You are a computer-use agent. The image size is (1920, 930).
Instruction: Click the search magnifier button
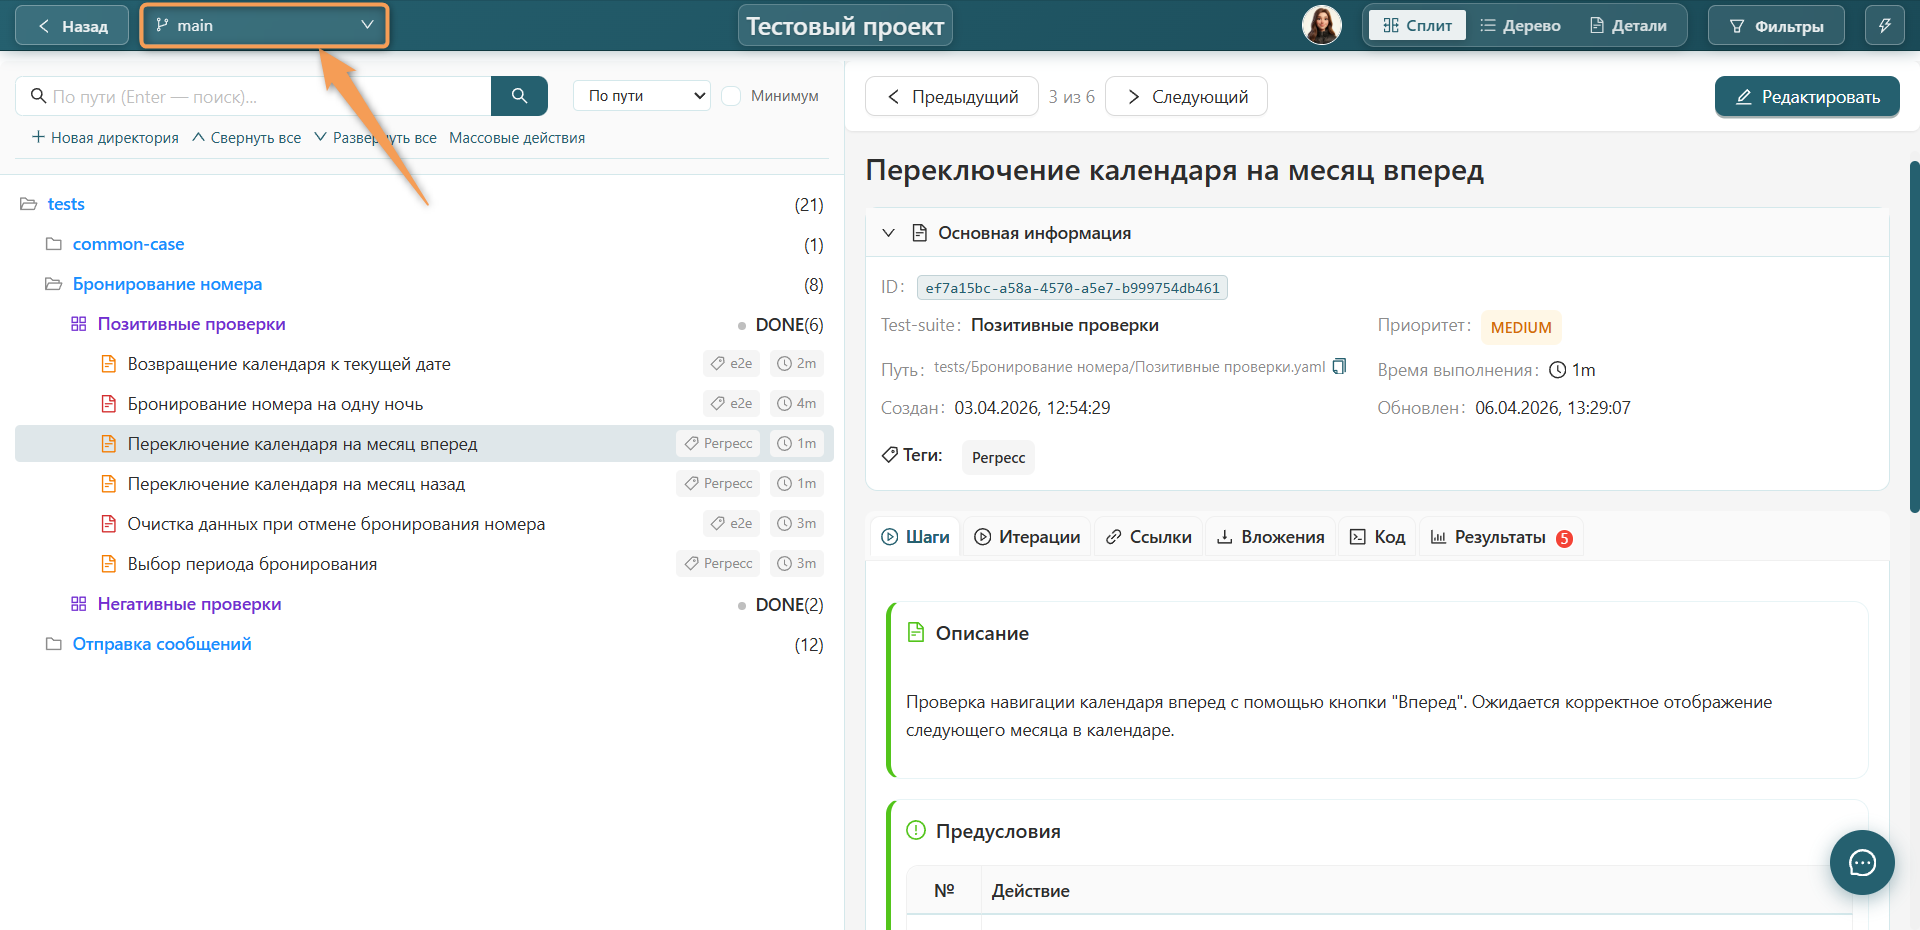tap(519, 96)
